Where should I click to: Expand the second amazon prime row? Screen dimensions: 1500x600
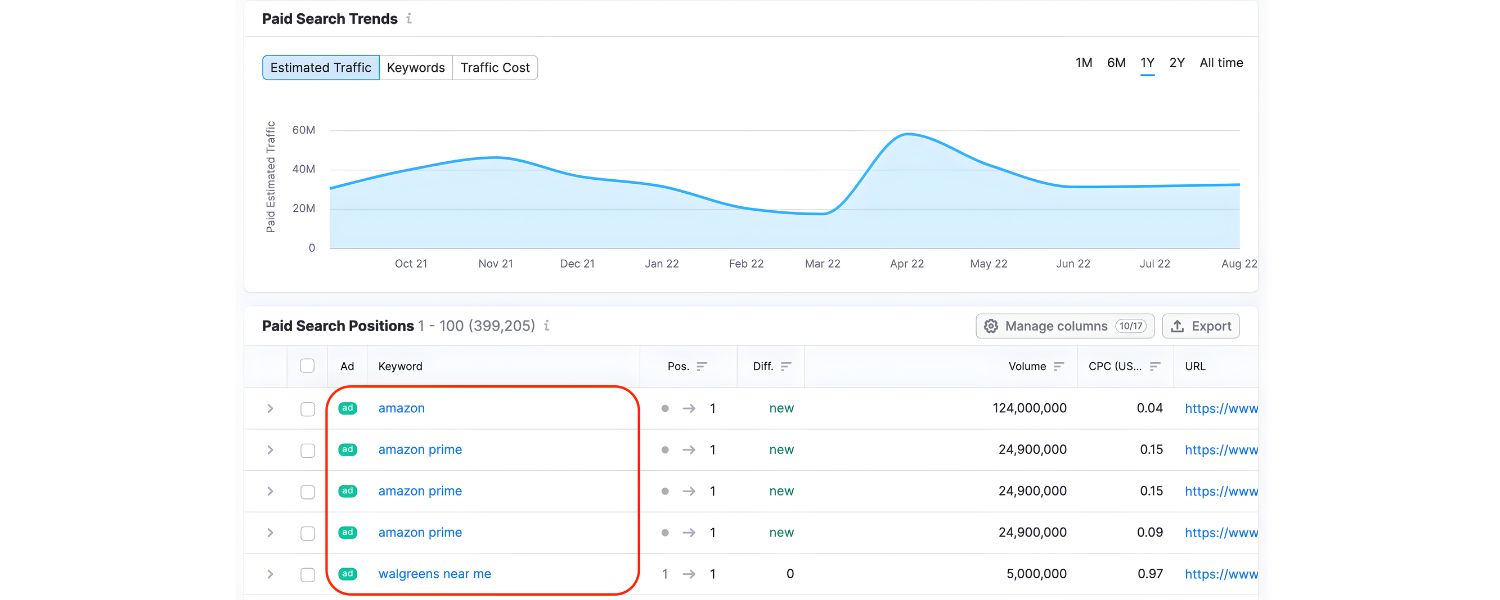[x=269, y=491]
